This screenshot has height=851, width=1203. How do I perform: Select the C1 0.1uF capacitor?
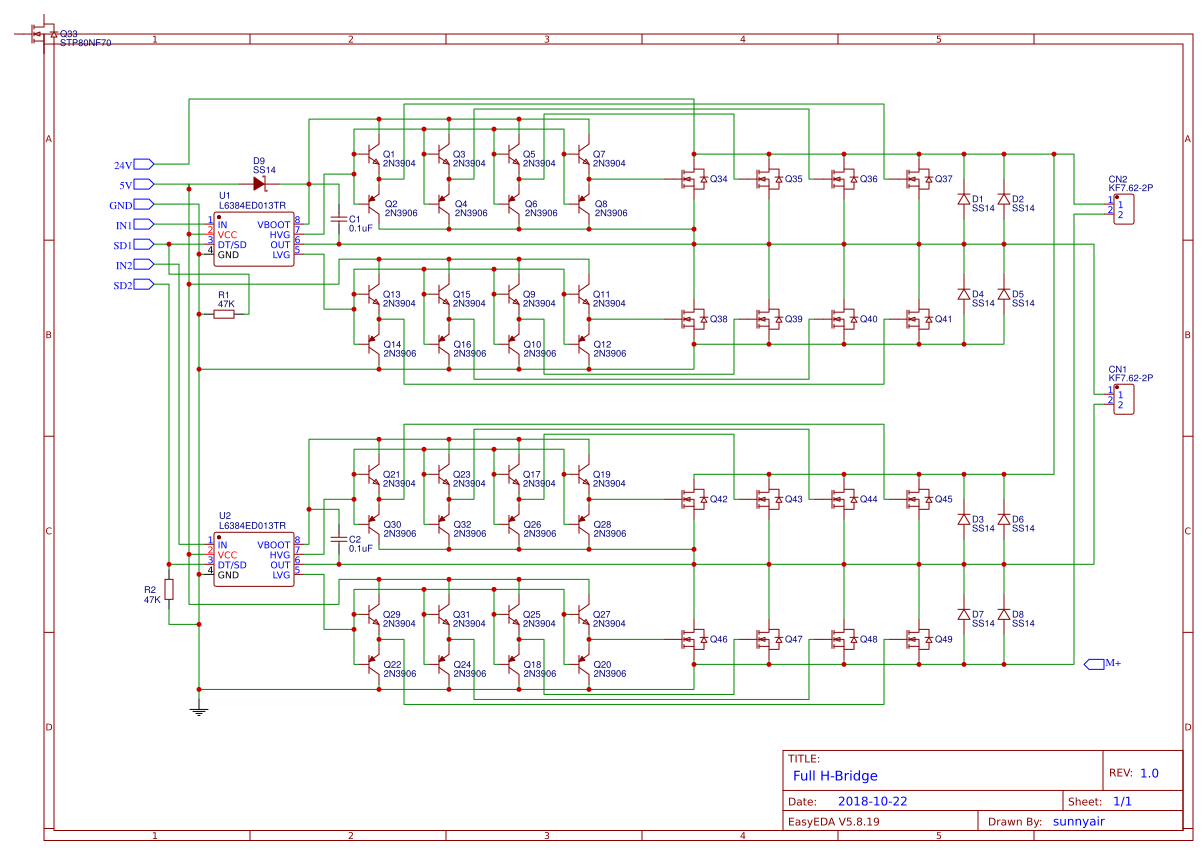point(339,218)
